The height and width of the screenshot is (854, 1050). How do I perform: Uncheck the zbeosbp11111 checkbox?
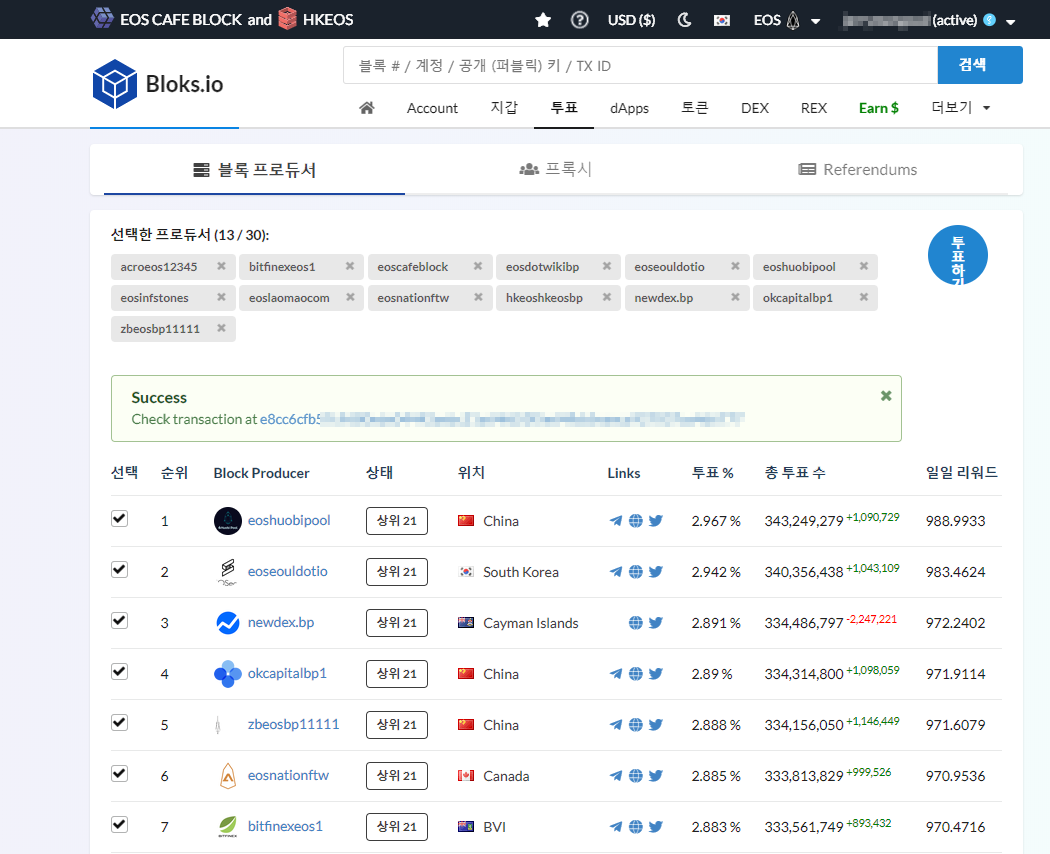[119, 722]
